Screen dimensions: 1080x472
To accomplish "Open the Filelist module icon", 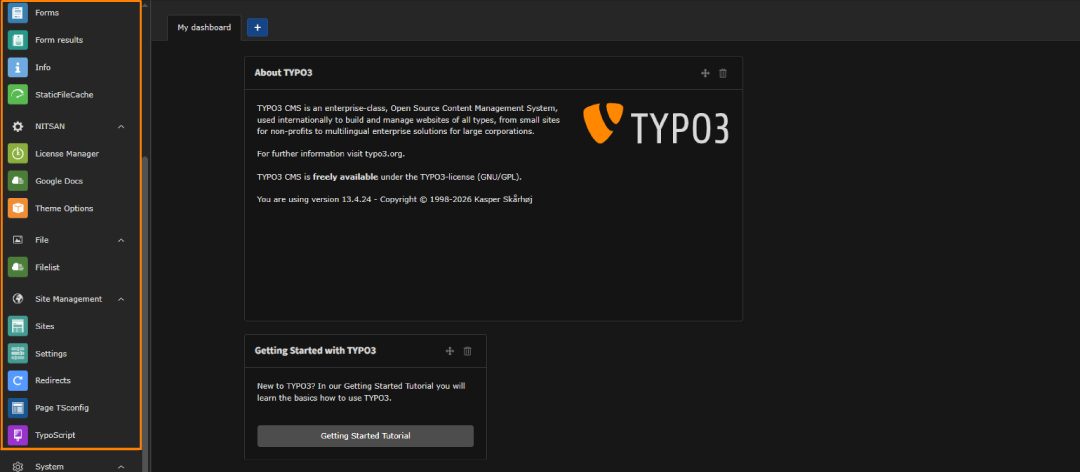I will coord(18,267).
